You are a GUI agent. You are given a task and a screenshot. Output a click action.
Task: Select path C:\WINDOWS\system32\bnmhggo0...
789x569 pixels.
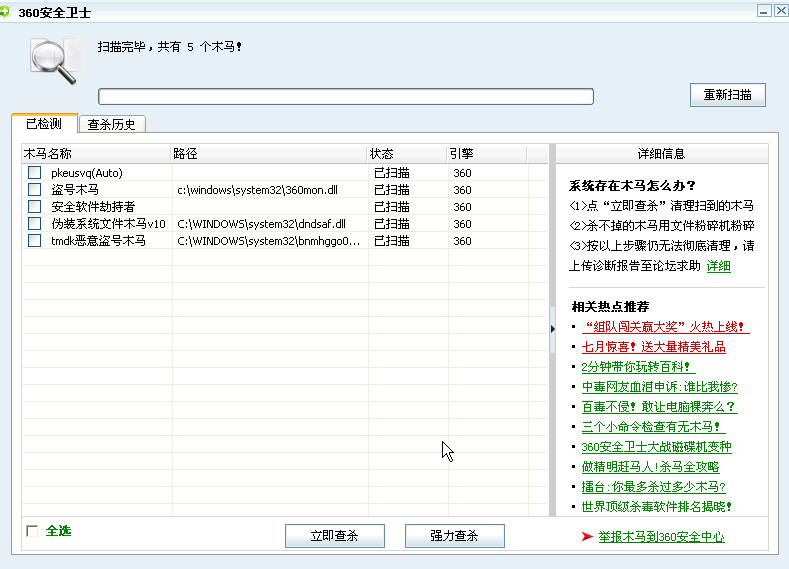tap(269, 241)
